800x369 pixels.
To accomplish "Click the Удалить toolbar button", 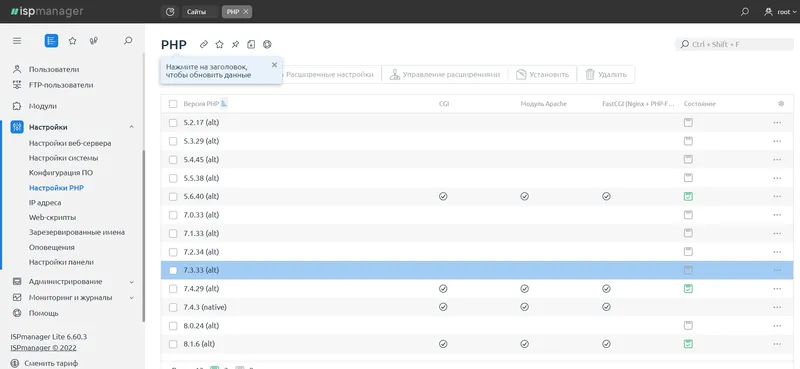I will pos(606,75).
